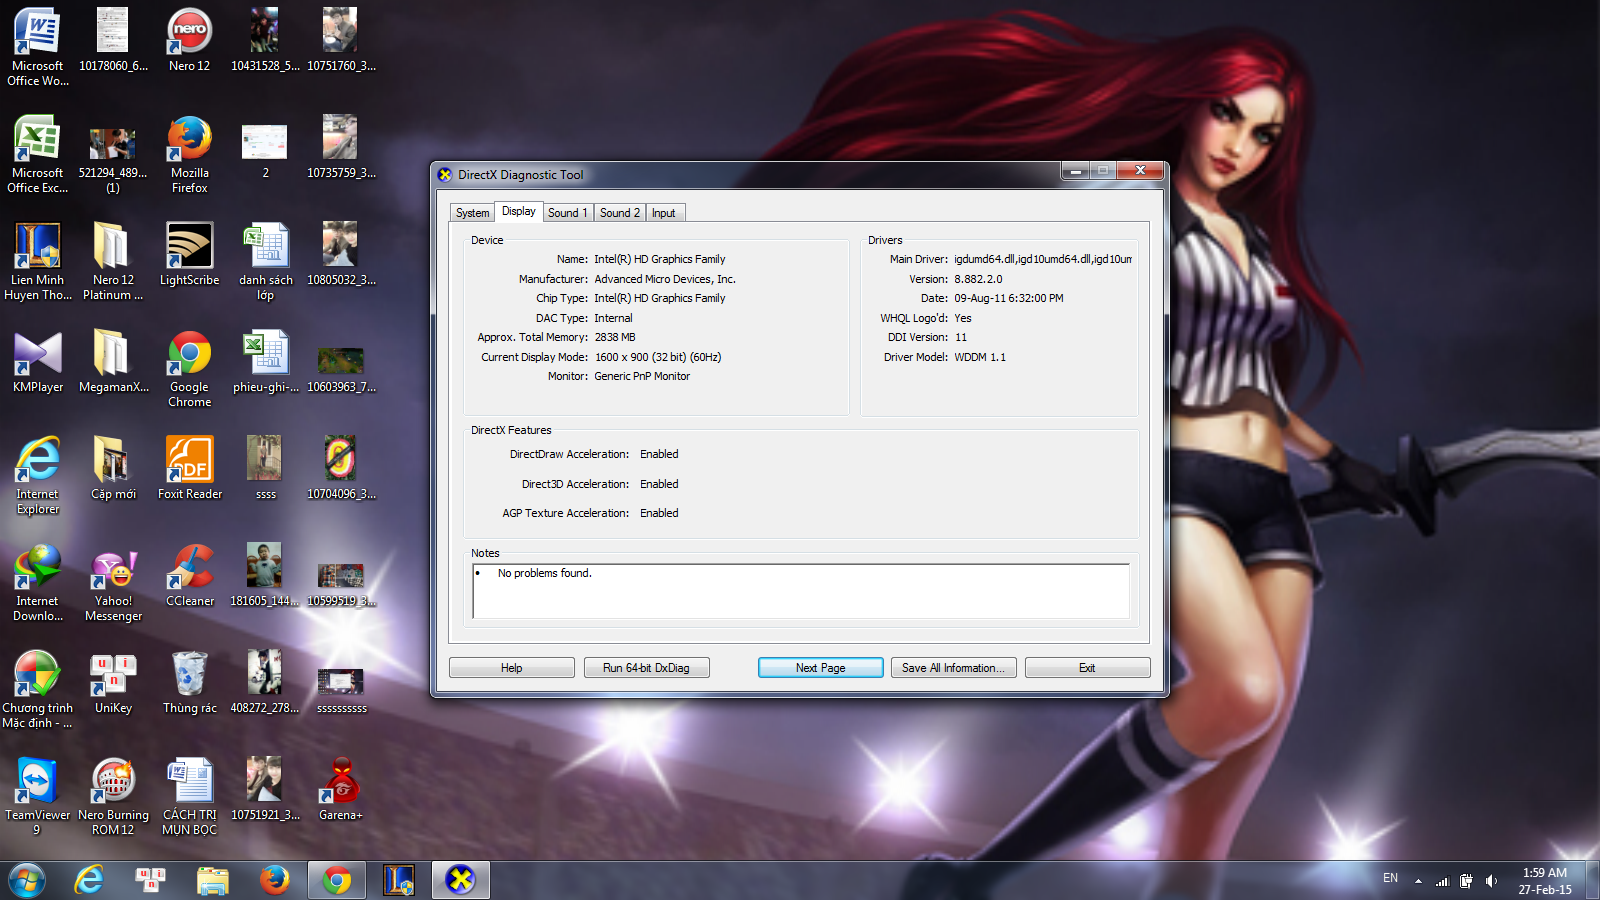Image resolution: width=1600 pixels, height=900 pixels.
Task: Select the 10704096_3 image file
Action: (341, 468)
